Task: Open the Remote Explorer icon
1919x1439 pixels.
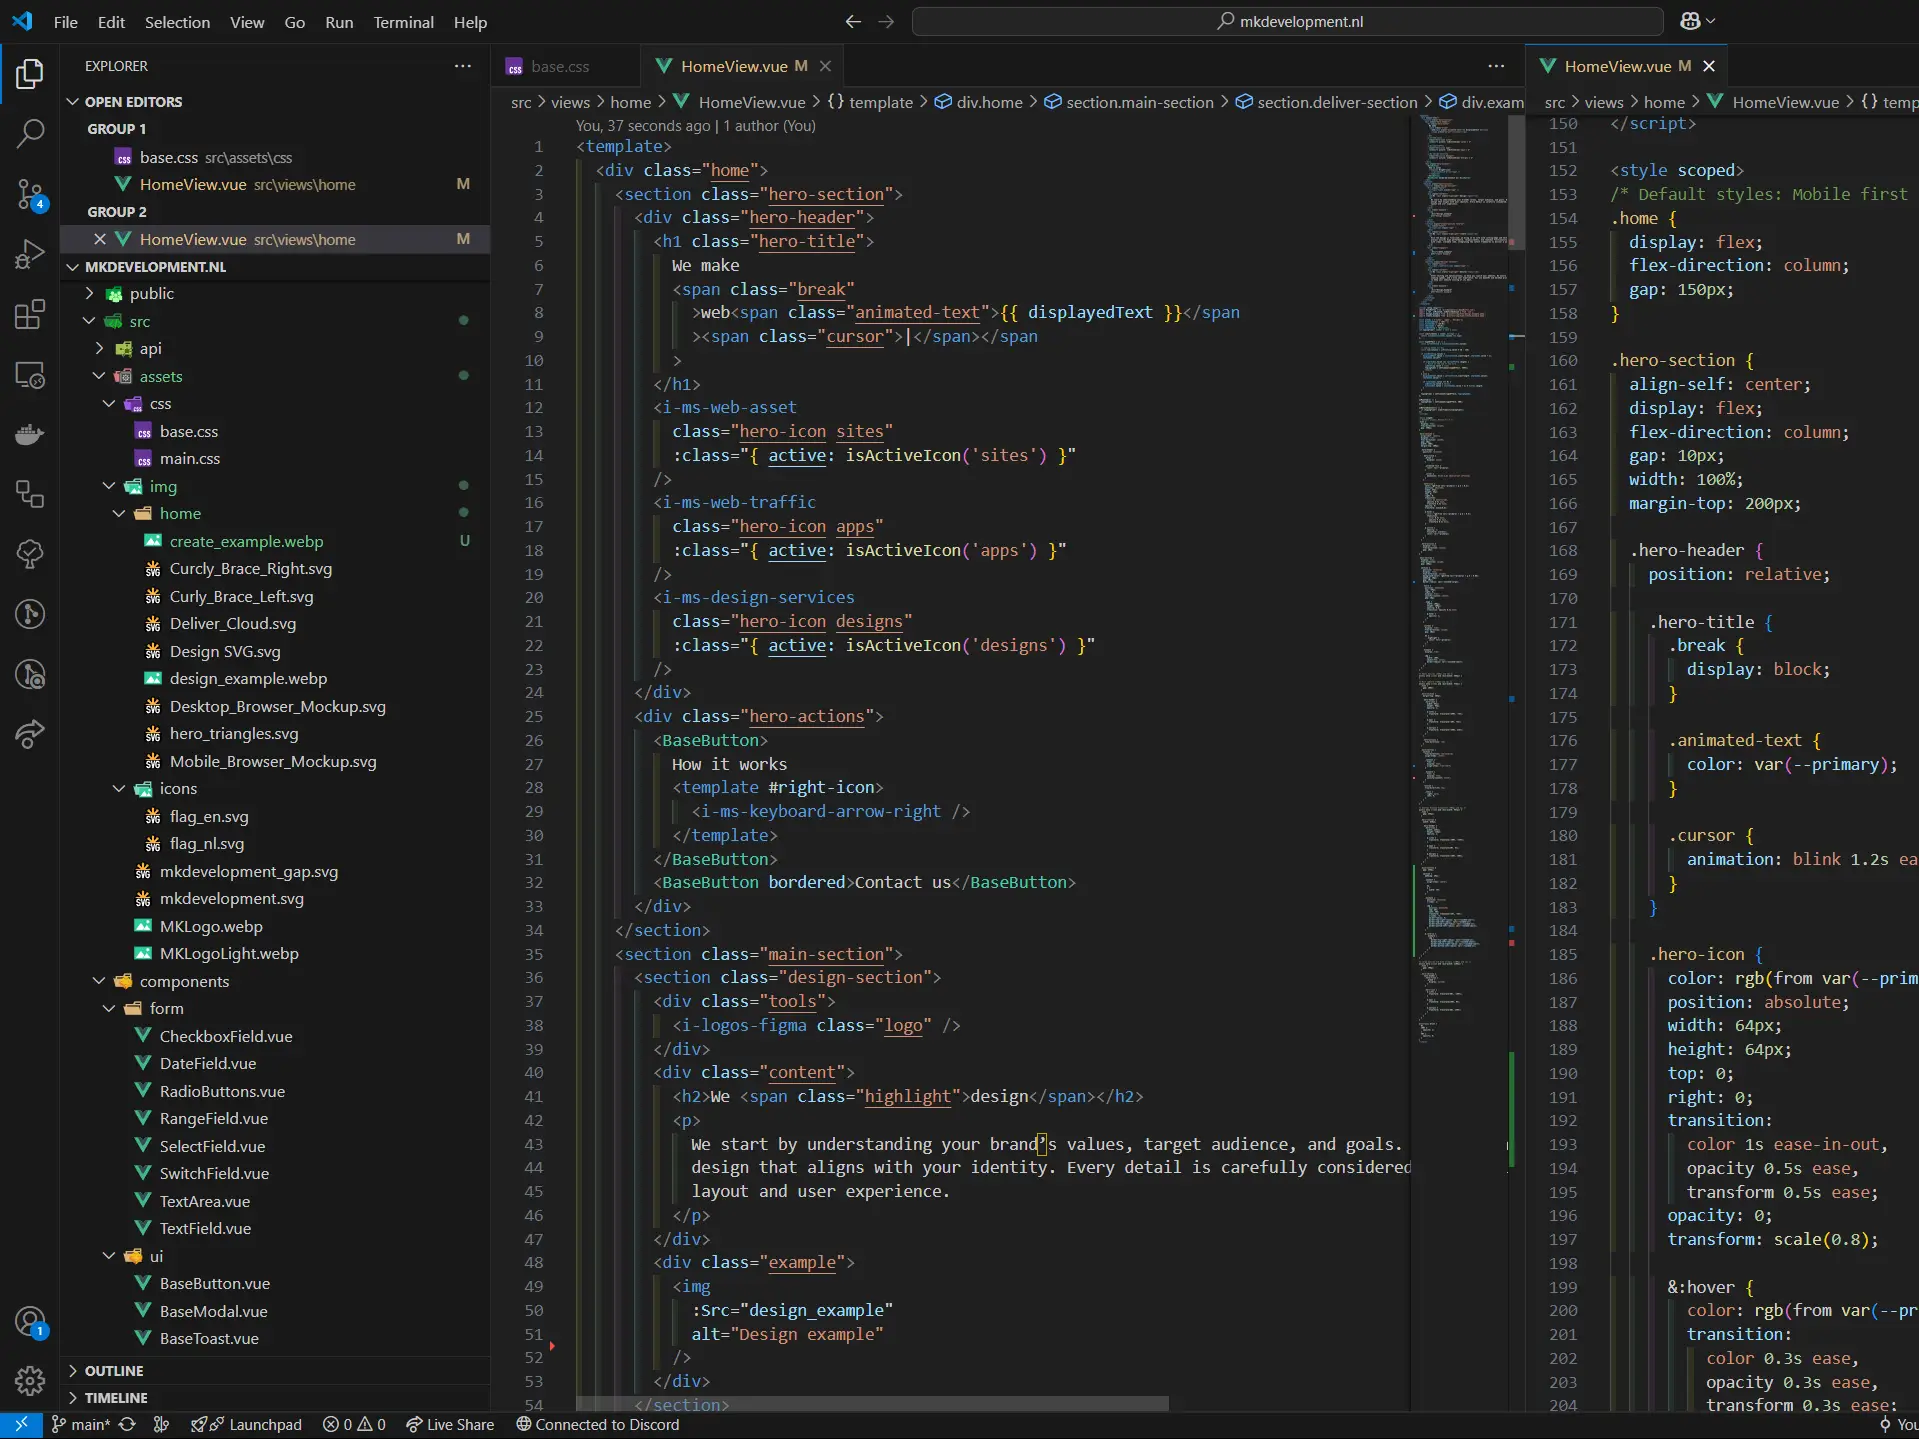Action: point(30,375)
